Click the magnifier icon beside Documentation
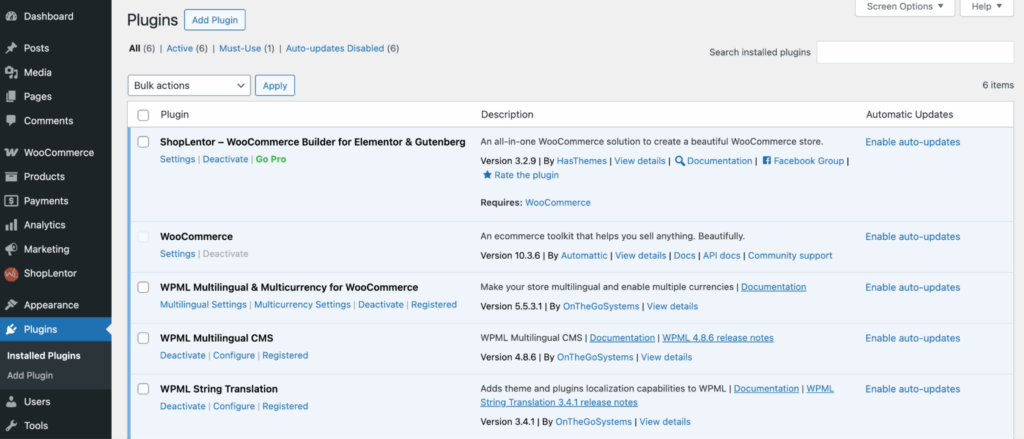The width and height of the screenshot is (1024, 439). point(680,161)
